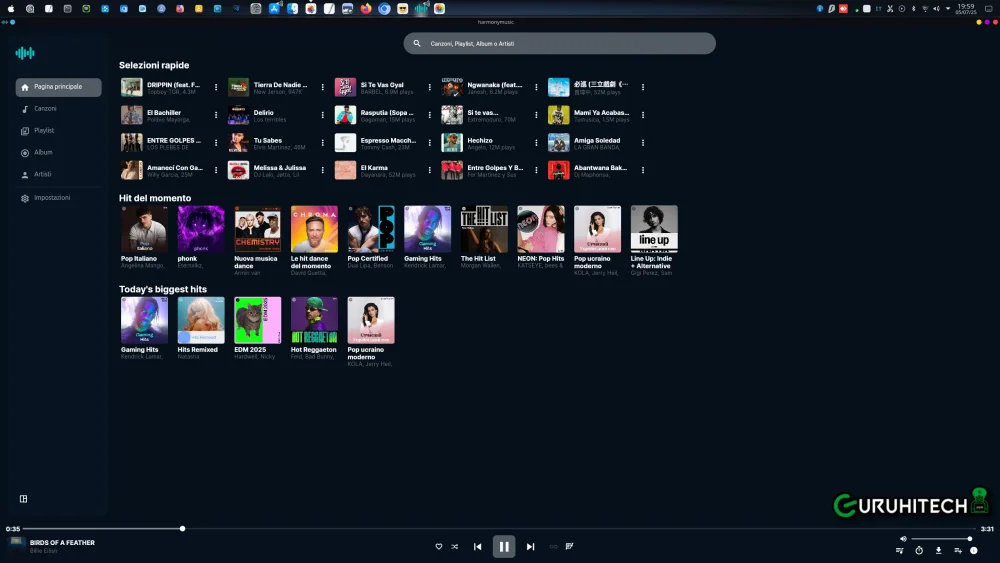
Task: Add current song to a playlist
Action: (957, 550)
